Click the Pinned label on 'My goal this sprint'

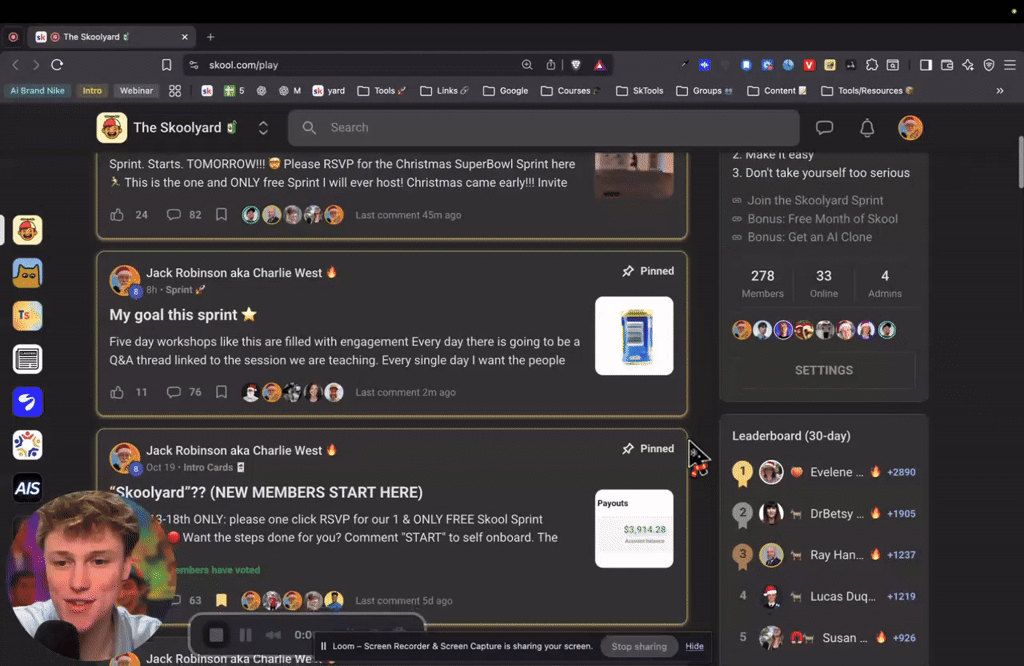[648, 271]
